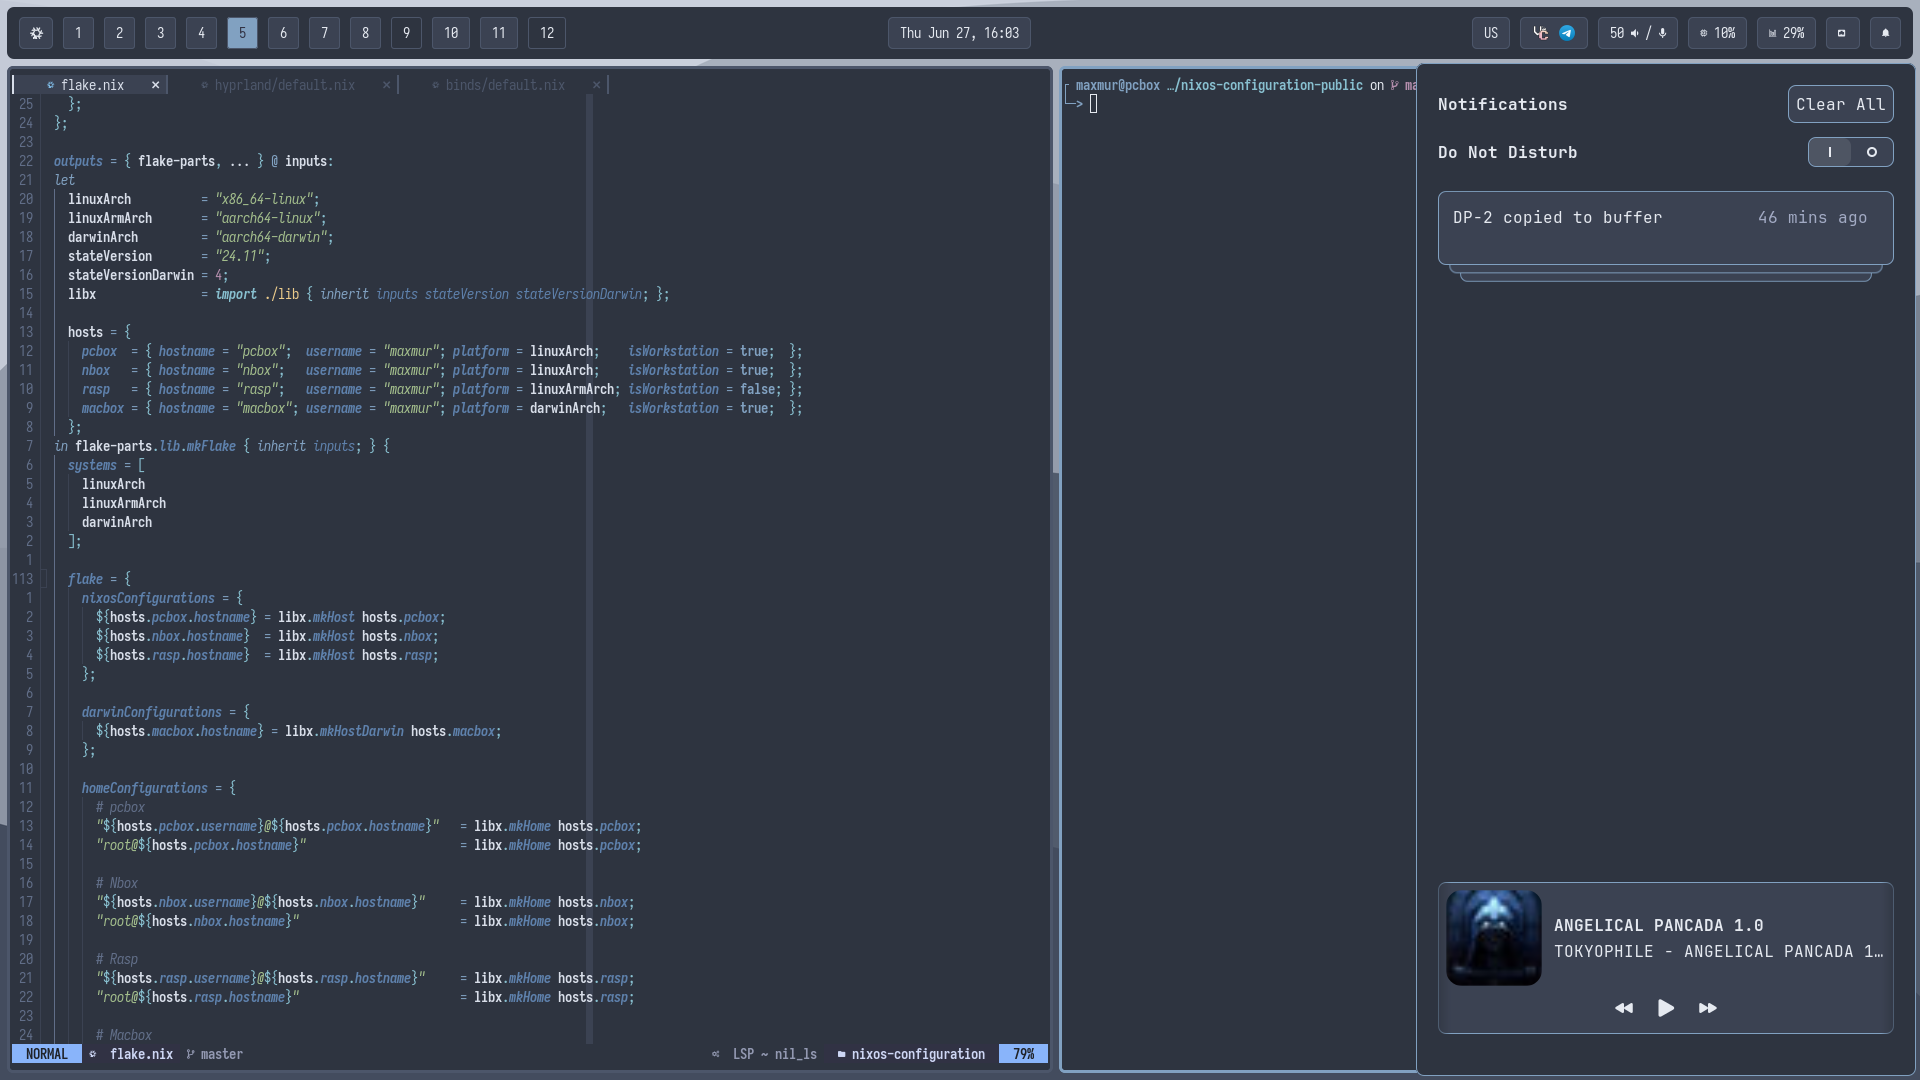Viewport: 1920px width, 1080px height.
Task: Open the date and time widget
Action: tap(959, 33)
